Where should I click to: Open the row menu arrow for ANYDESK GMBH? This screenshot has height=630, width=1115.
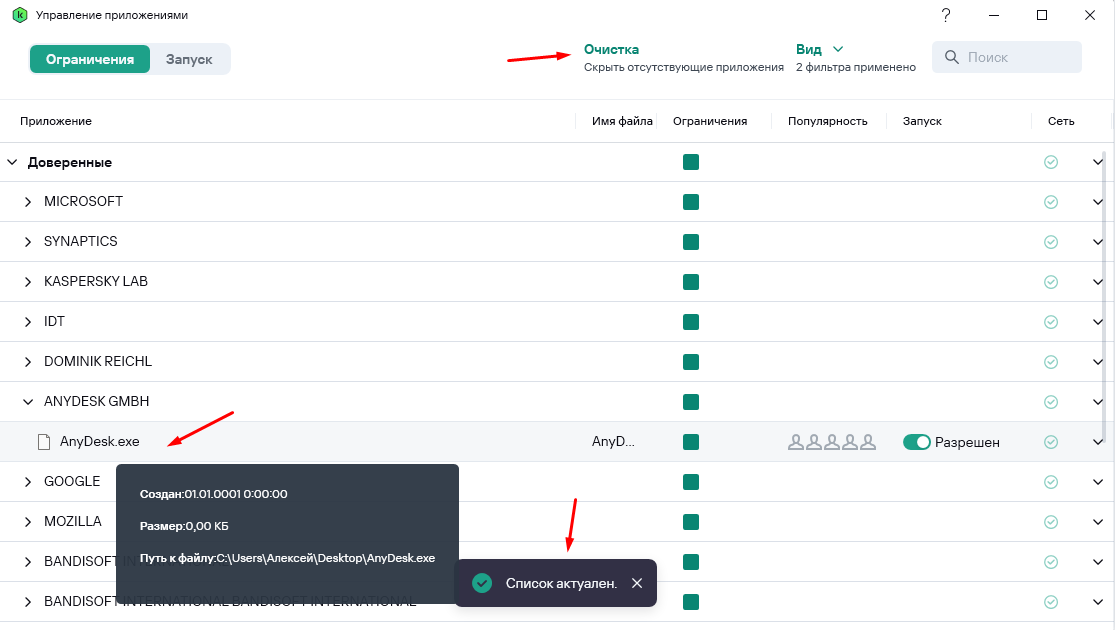pos(1097,402)
